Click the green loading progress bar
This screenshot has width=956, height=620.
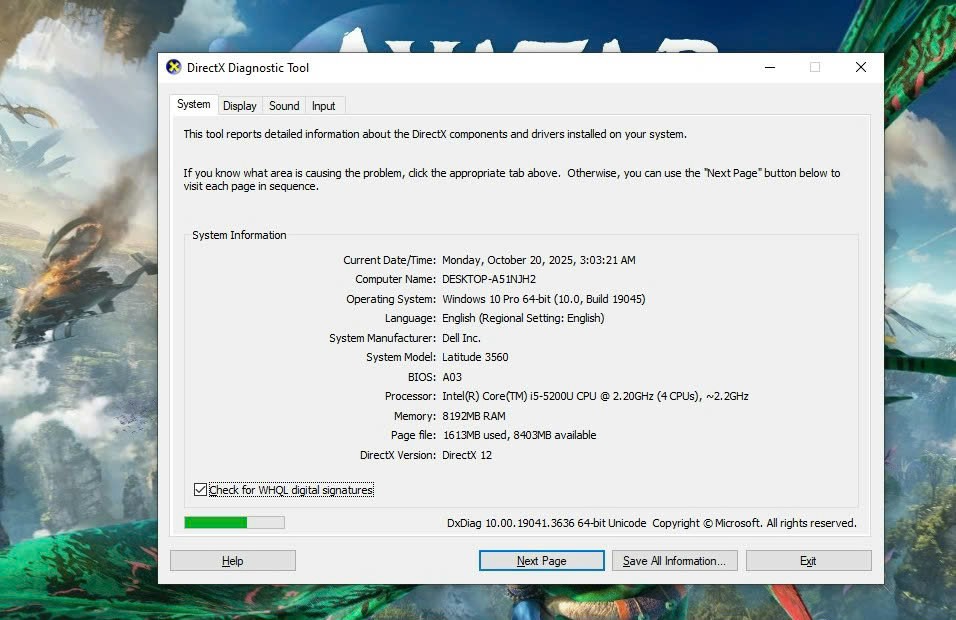tap(234, 523)
